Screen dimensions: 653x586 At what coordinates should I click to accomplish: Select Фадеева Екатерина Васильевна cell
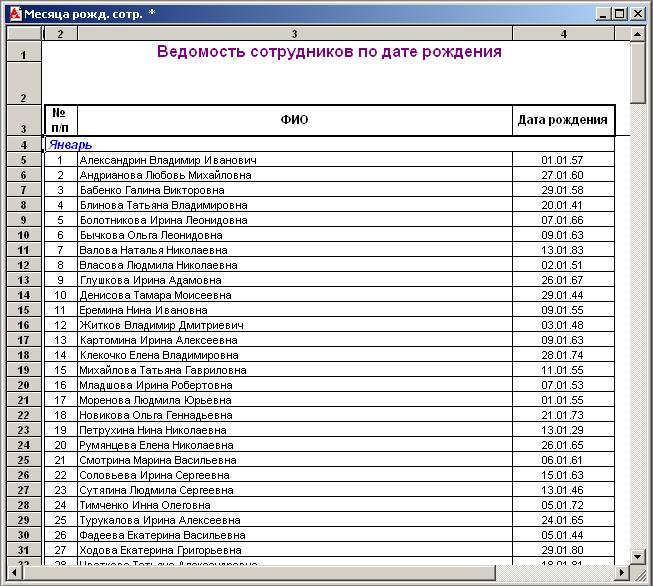pos(294,535)
